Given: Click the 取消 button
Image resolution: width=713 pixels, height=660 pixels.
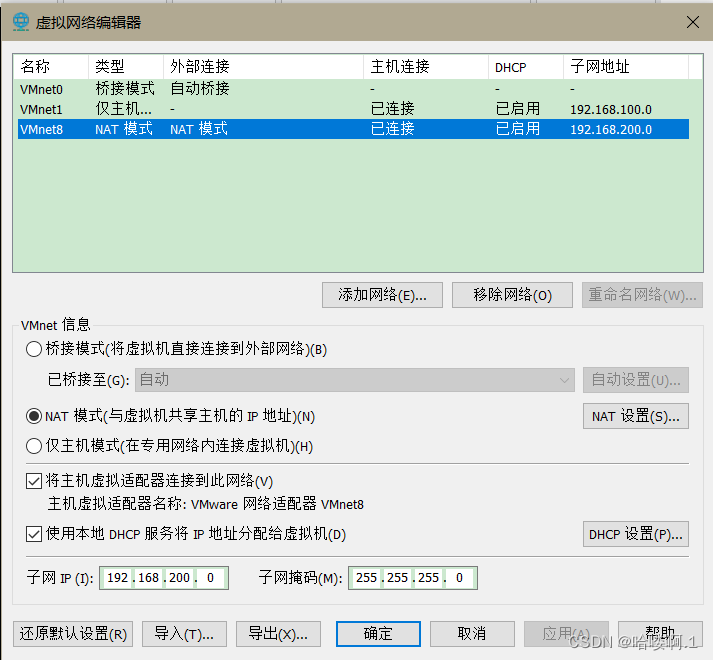Looking at the screenshot, I should [472, 634].
